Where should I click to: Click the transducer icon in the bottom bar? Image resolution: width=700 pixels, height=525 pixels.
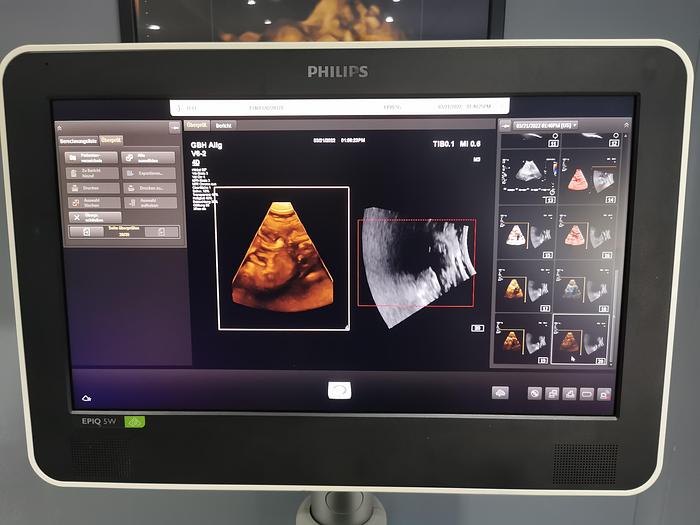[x=569, y=394]
